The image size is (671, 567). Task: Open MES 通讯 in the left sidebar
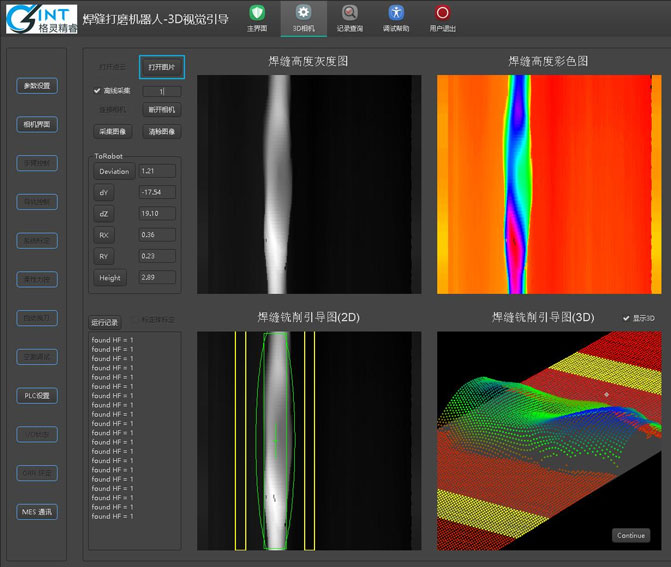37,512
